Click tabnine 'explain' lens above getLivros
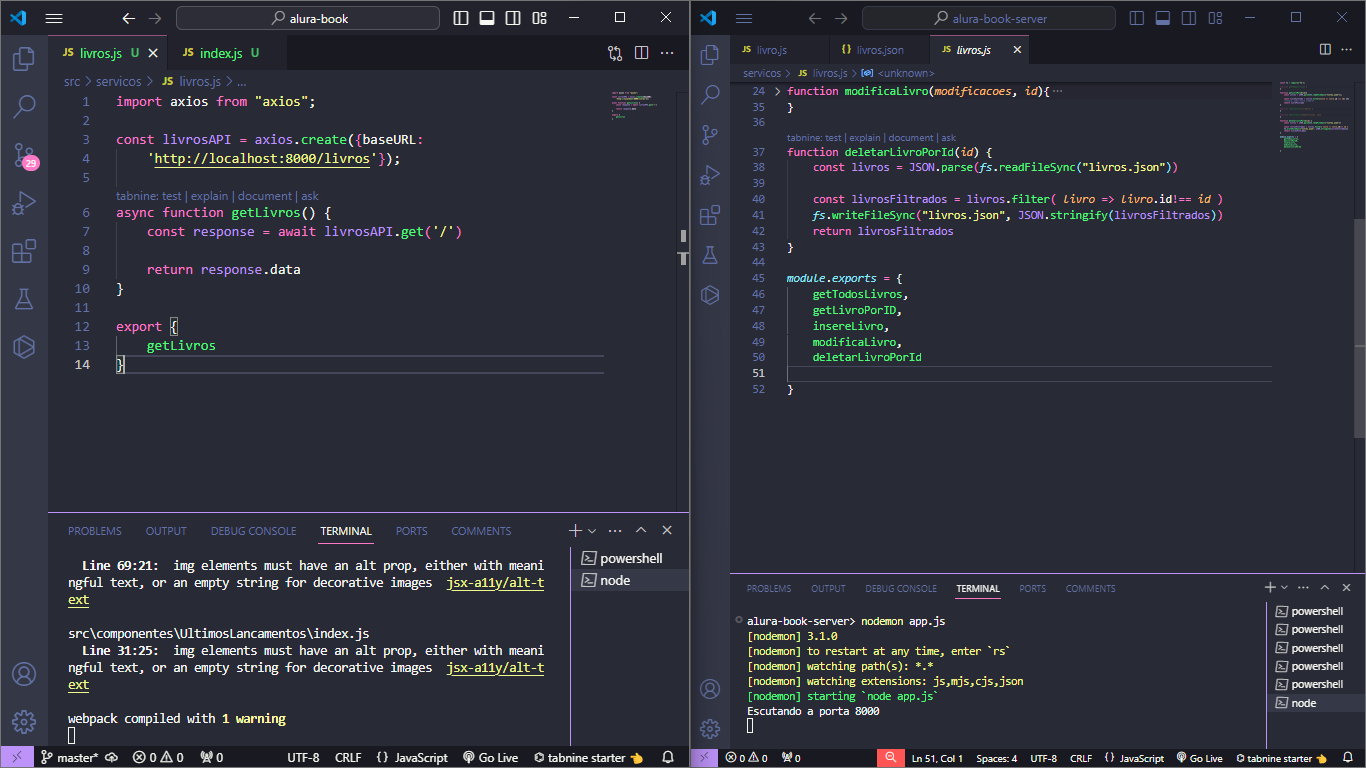1366x768 pixels. pyautogui.click(x=210, y=196)
